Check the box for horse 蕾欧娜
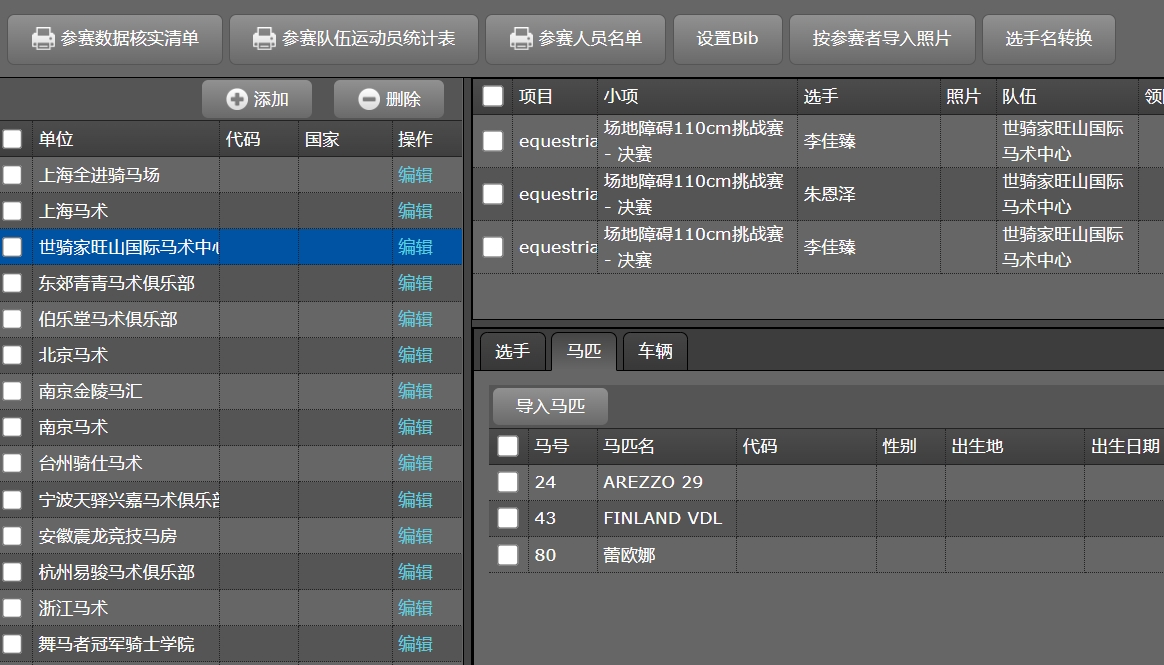 508,554
